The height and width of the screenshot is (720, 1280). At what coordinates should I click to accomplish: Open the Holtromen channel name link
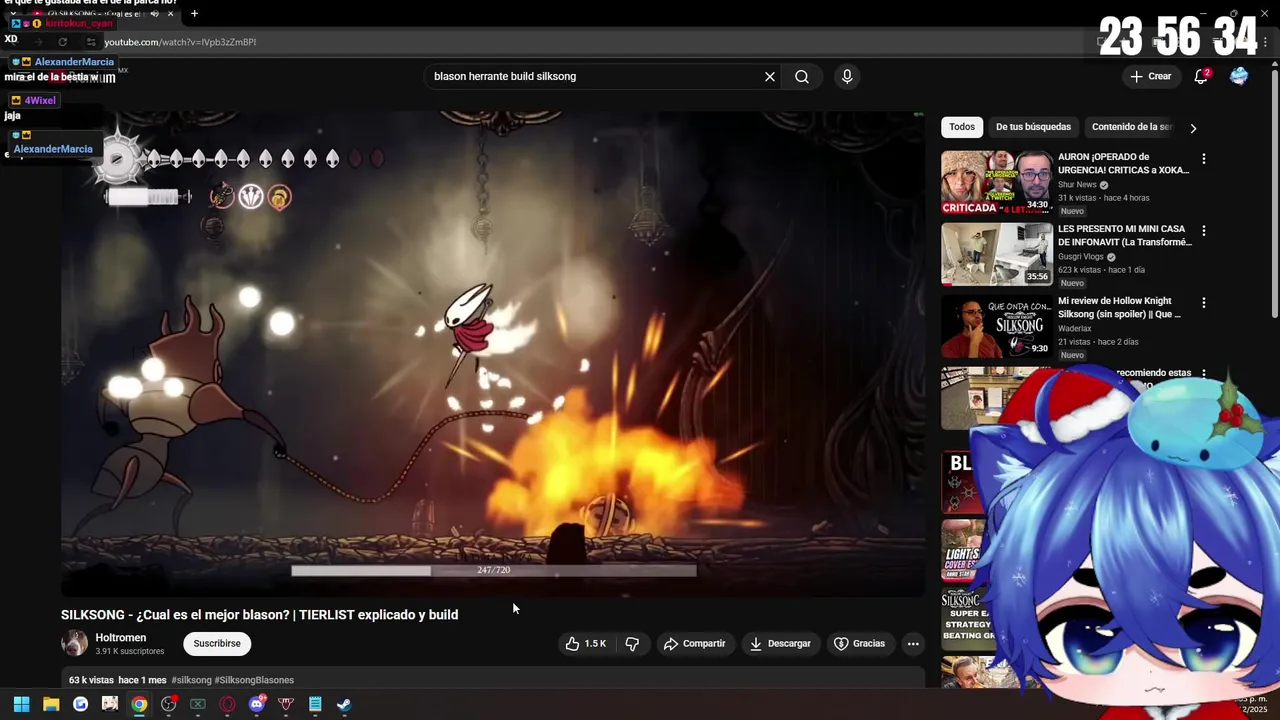pyautogui.click(x=121, y=638)
